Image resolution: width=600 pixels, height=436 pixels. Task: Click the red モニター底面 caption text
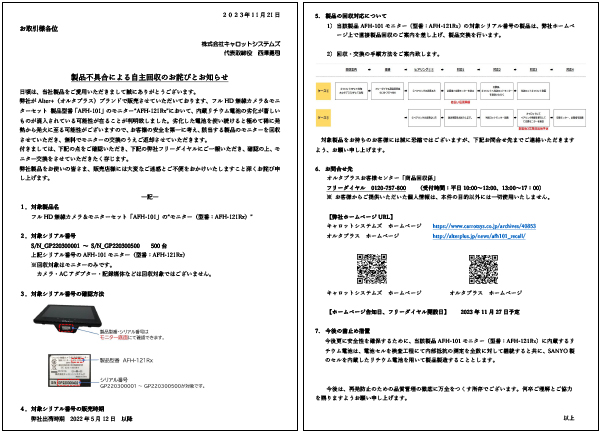[x=114, y=338]
